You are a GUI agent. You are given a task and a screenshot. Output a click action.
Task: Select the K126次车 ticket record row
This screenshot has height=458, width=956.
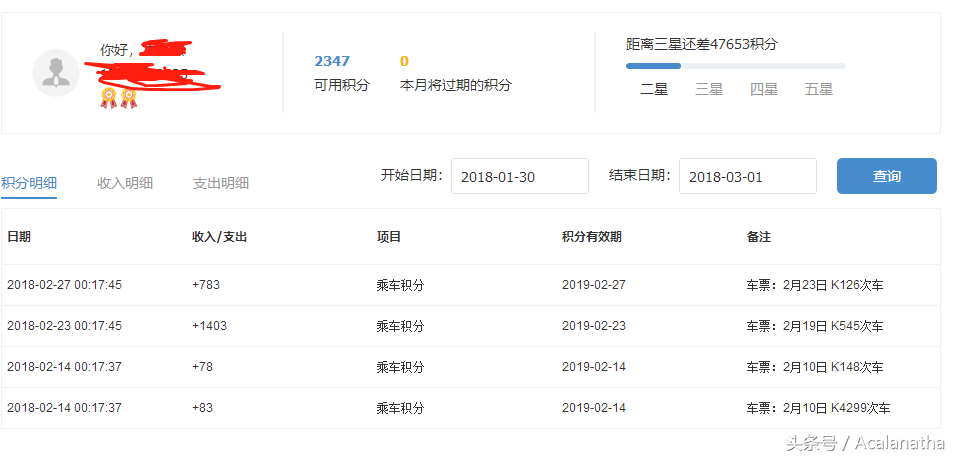coord(470,285)
